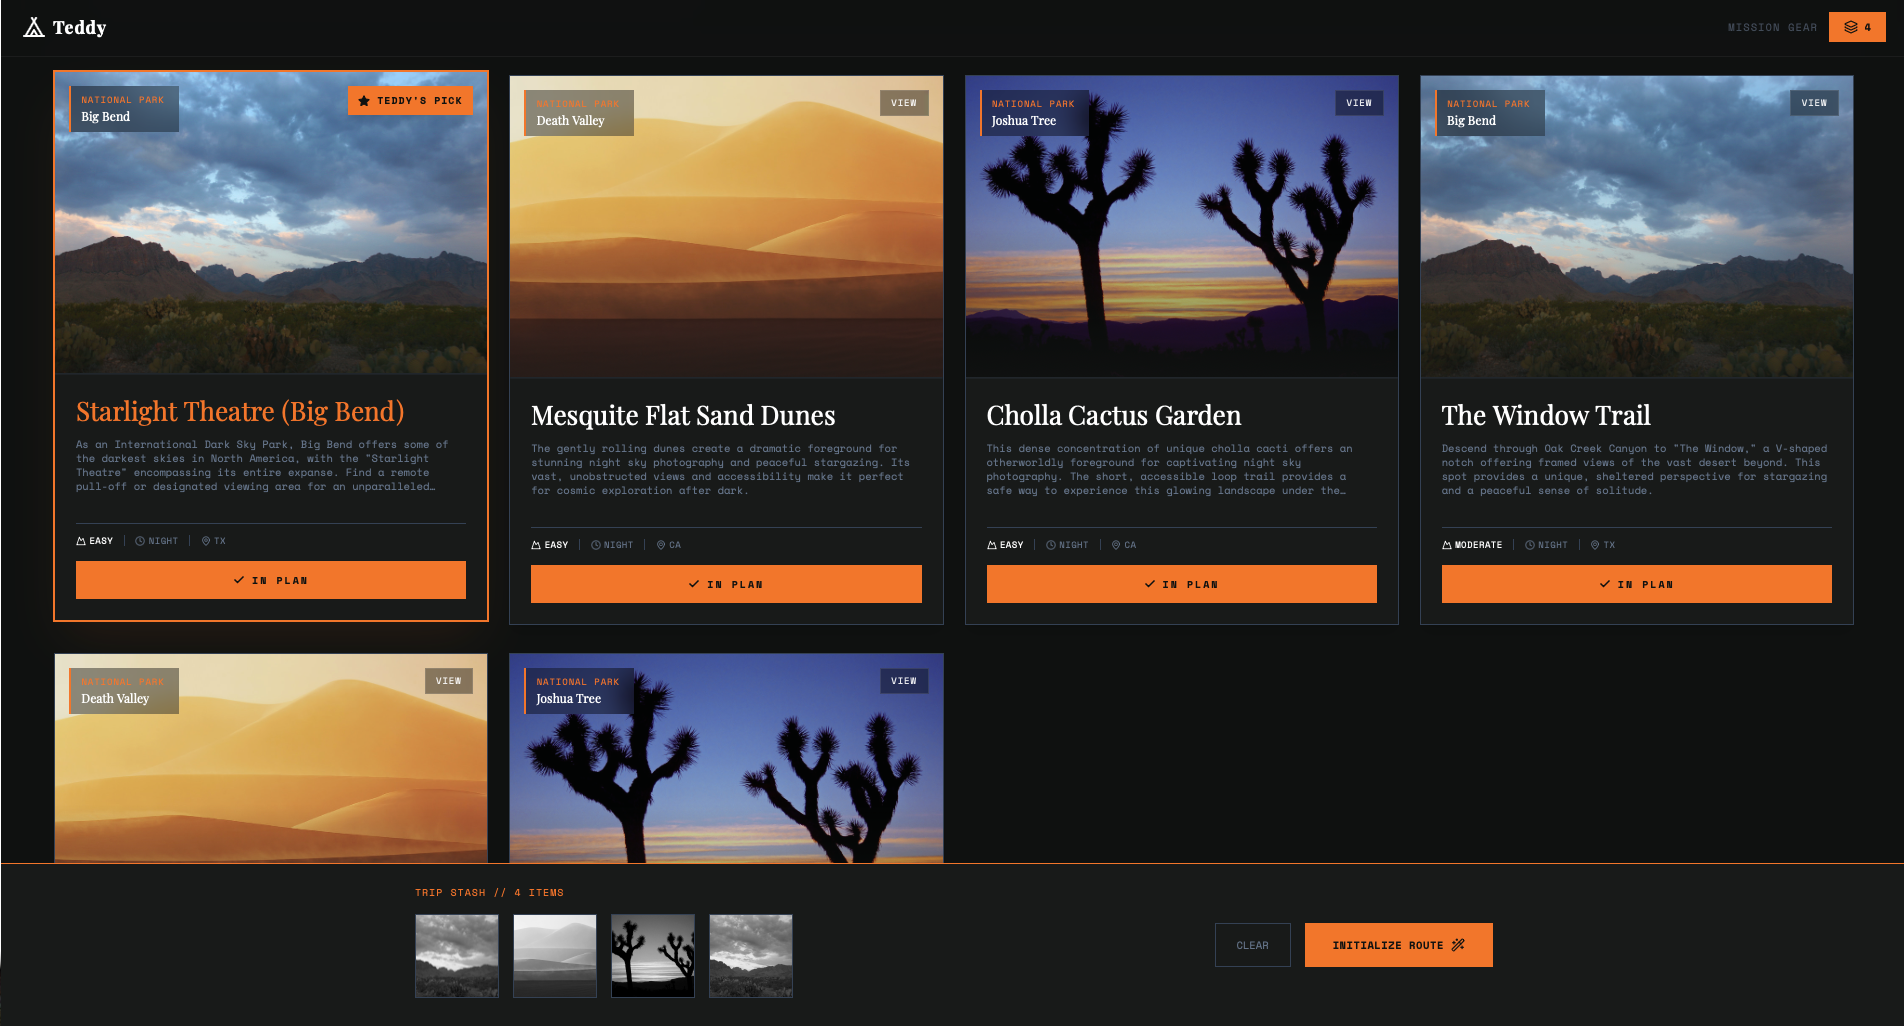Click the star icon on Teddy's Pick badge
This screenshot has width=1904, height=1026.
(x=362, y=100)
